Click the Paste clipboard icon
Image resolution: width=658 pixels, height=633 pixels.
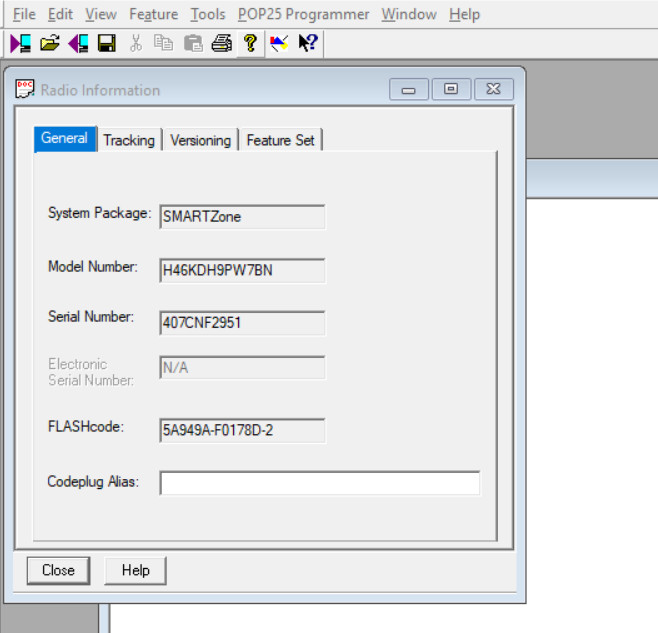click(193, 43)
